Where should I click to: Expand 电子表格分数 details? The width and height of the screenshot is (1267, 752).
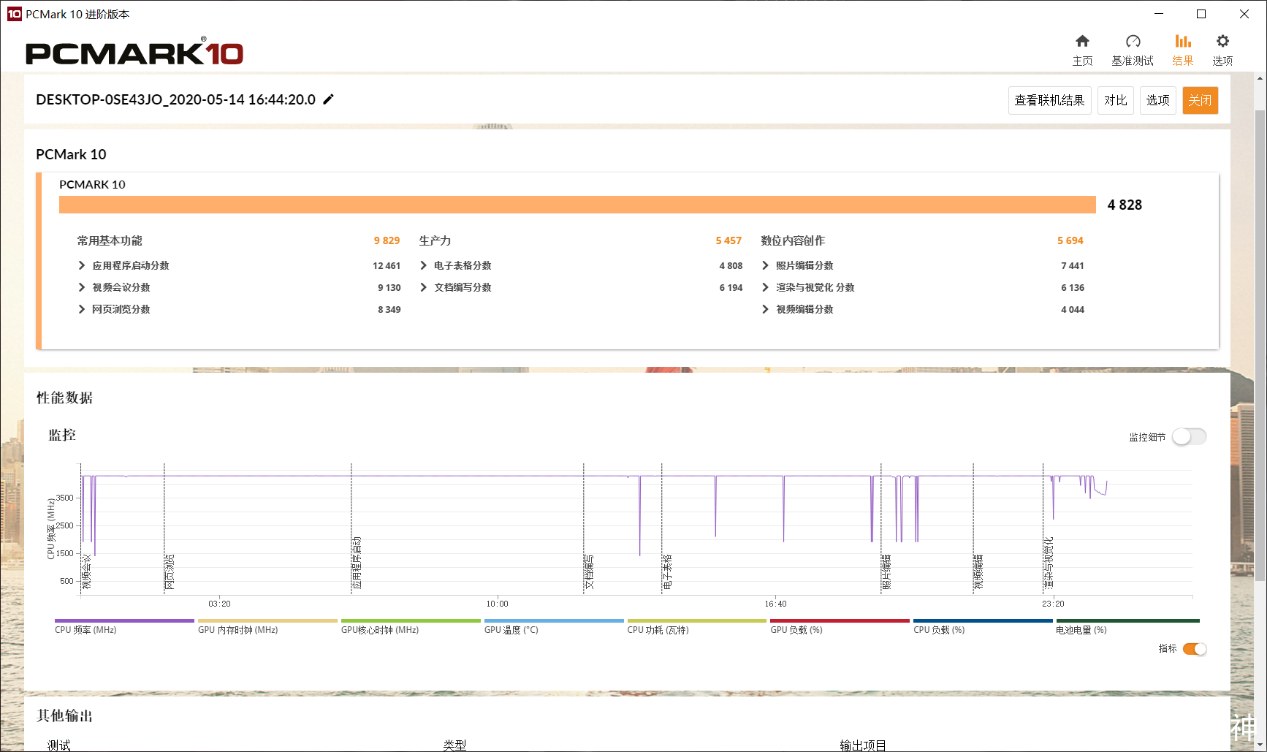coord(424,266)
